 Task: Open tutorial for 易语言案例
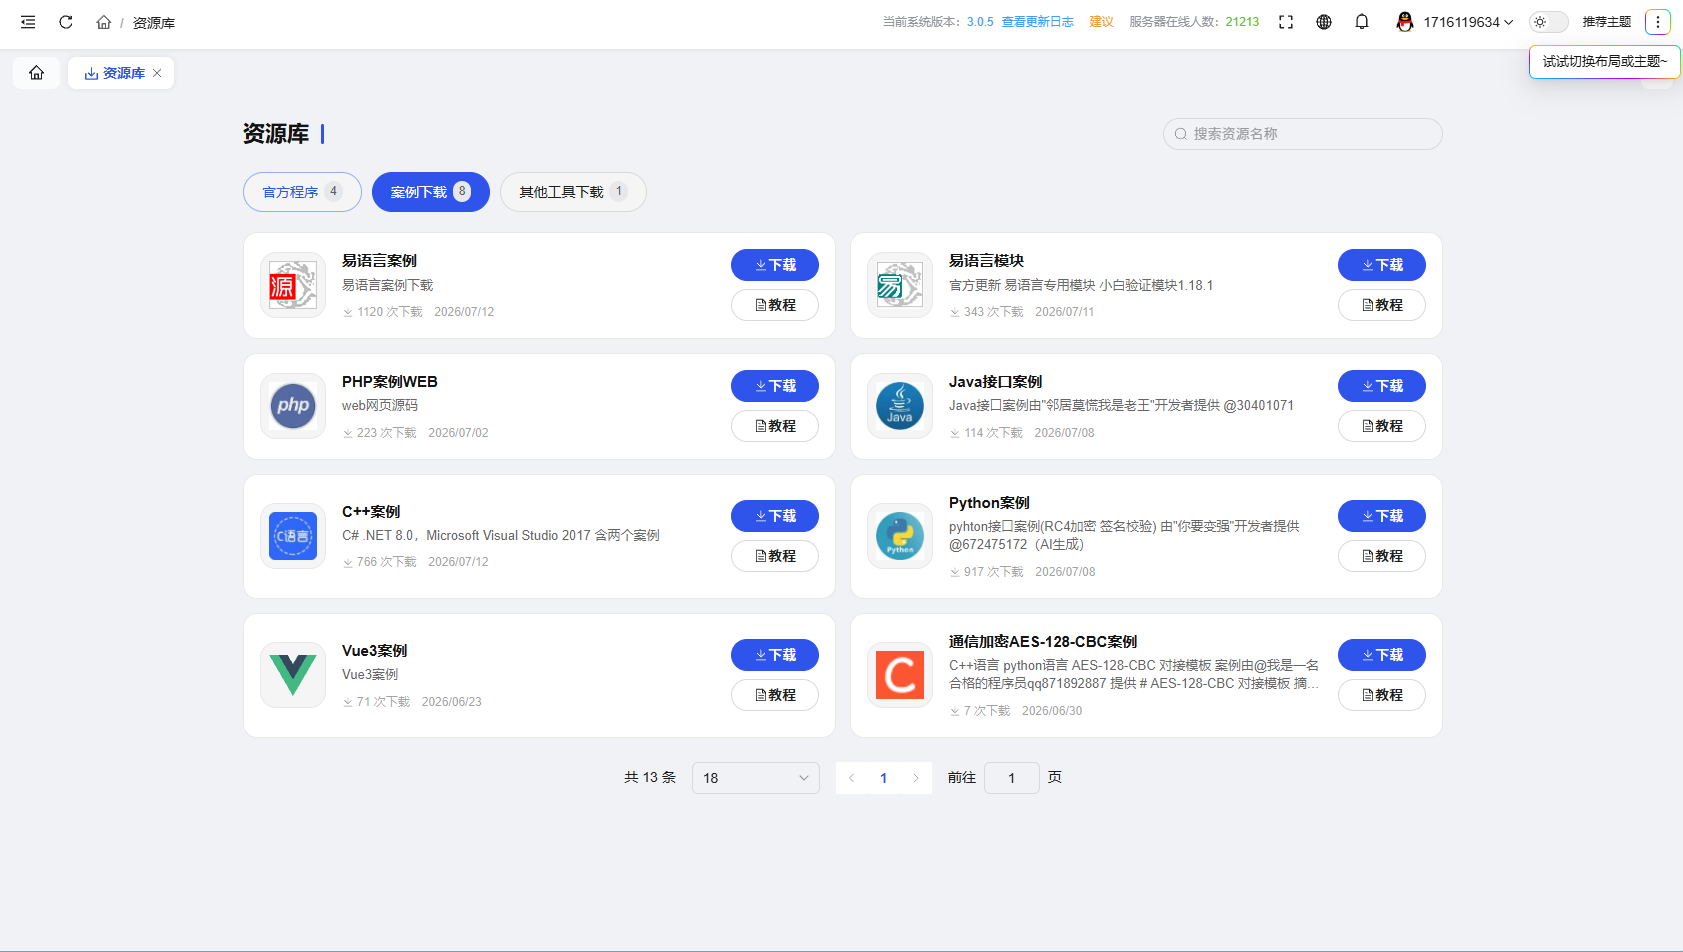click(x=775, y=305)
